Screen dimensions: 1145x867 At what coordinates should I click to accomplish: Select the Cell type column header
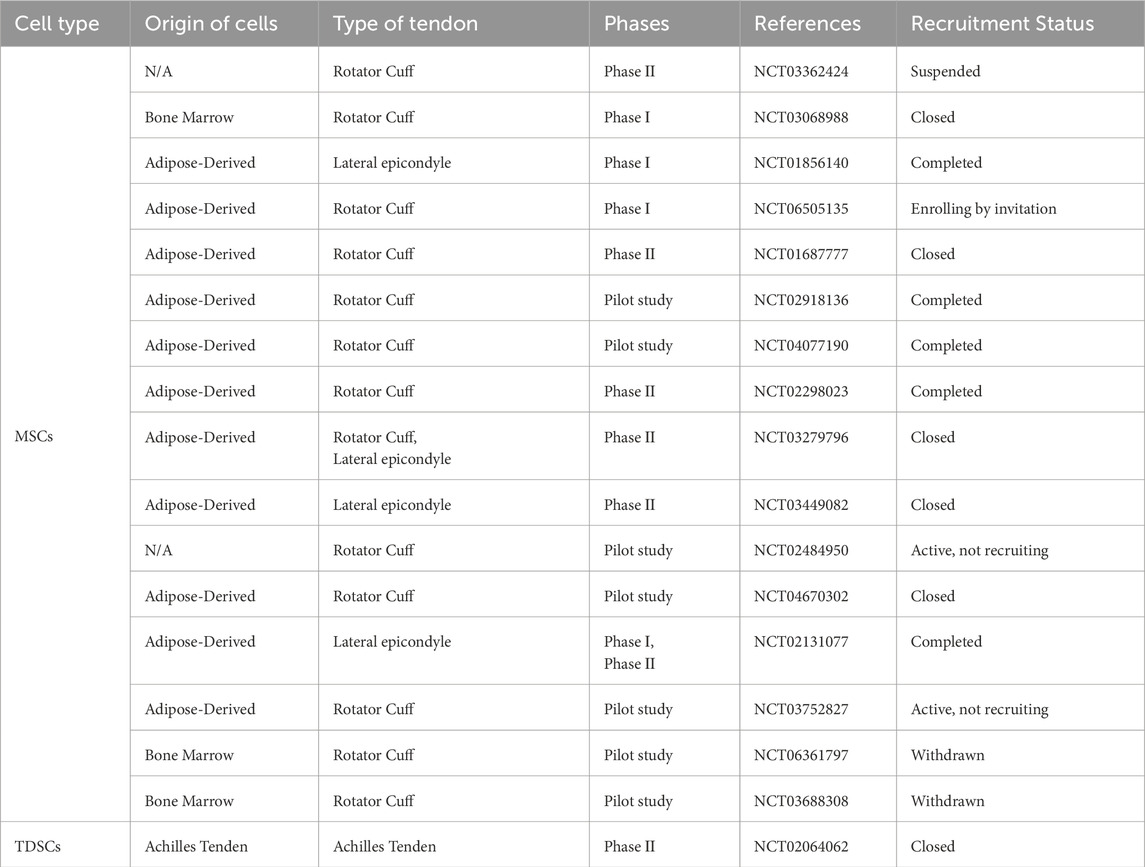click(x=57, y=23)
